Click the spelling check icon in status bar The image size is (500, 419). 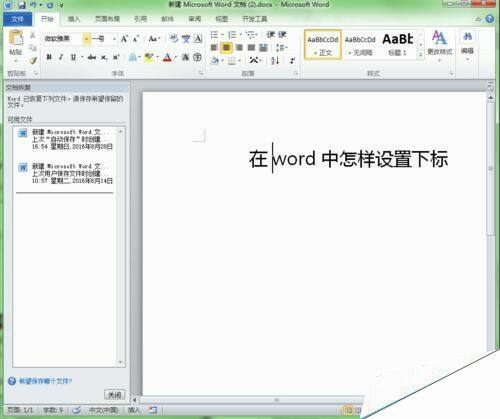pos(76,410)
